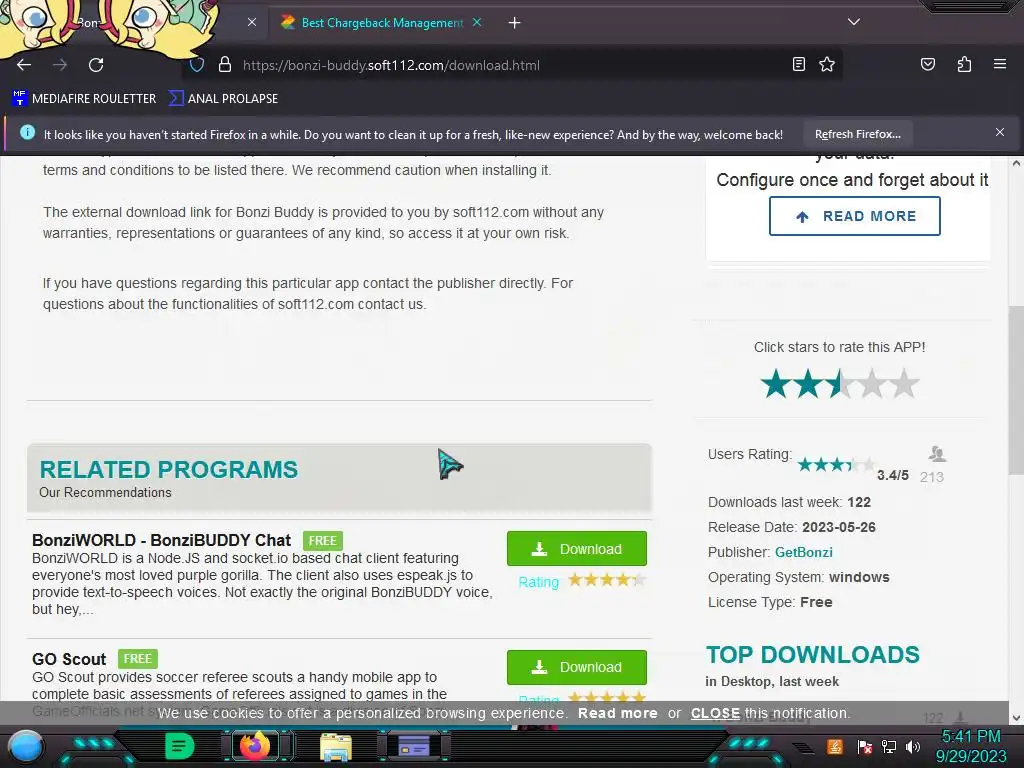Expand the list all tabs arrow

854,22
